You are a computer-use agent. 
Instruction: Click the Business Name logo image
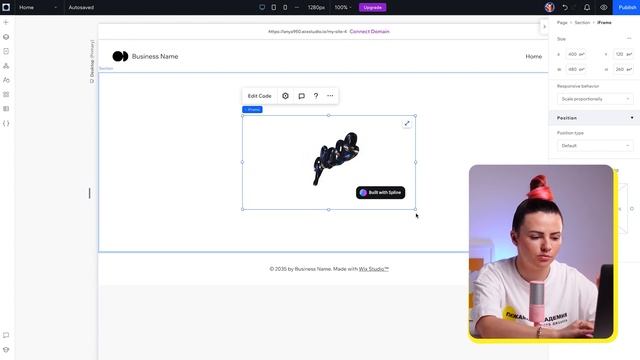click(x=120, y=56)
